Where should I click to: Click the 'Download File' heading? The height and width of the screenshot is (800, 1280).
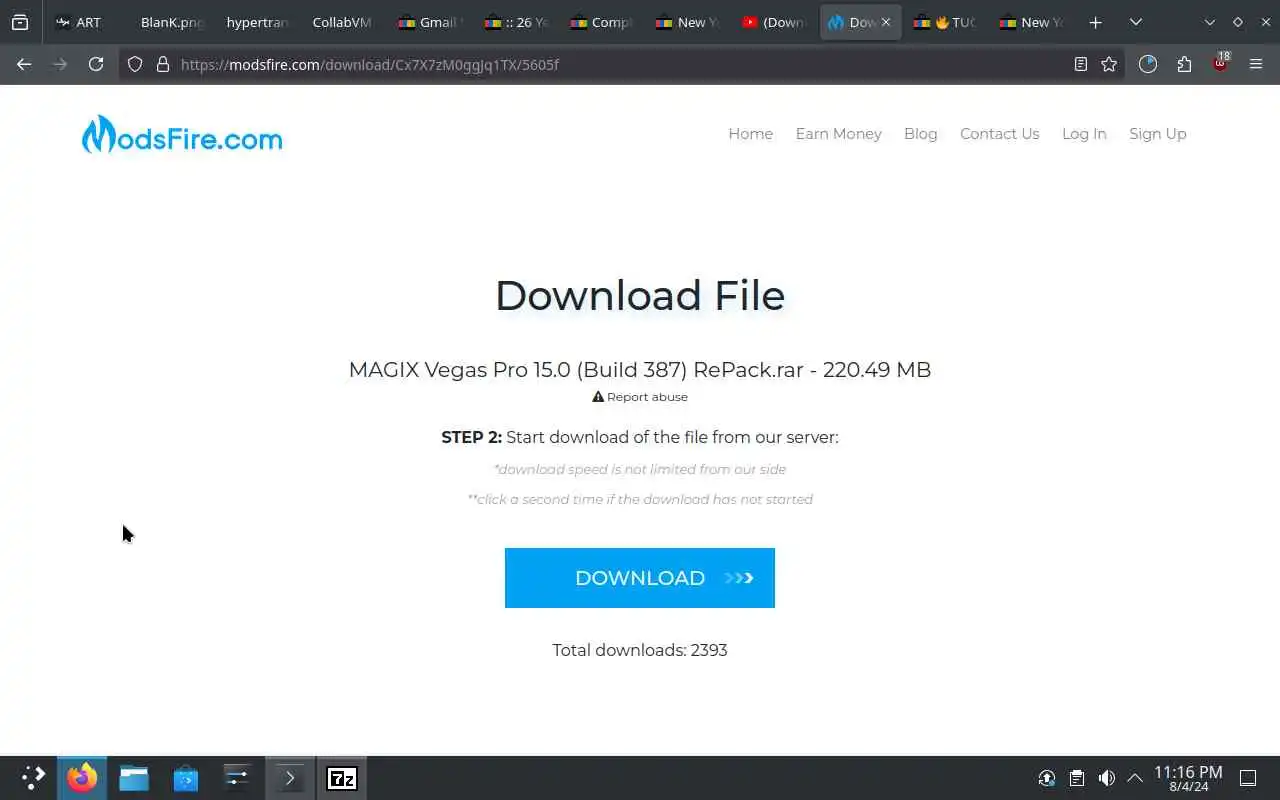(x=640, y=296)
